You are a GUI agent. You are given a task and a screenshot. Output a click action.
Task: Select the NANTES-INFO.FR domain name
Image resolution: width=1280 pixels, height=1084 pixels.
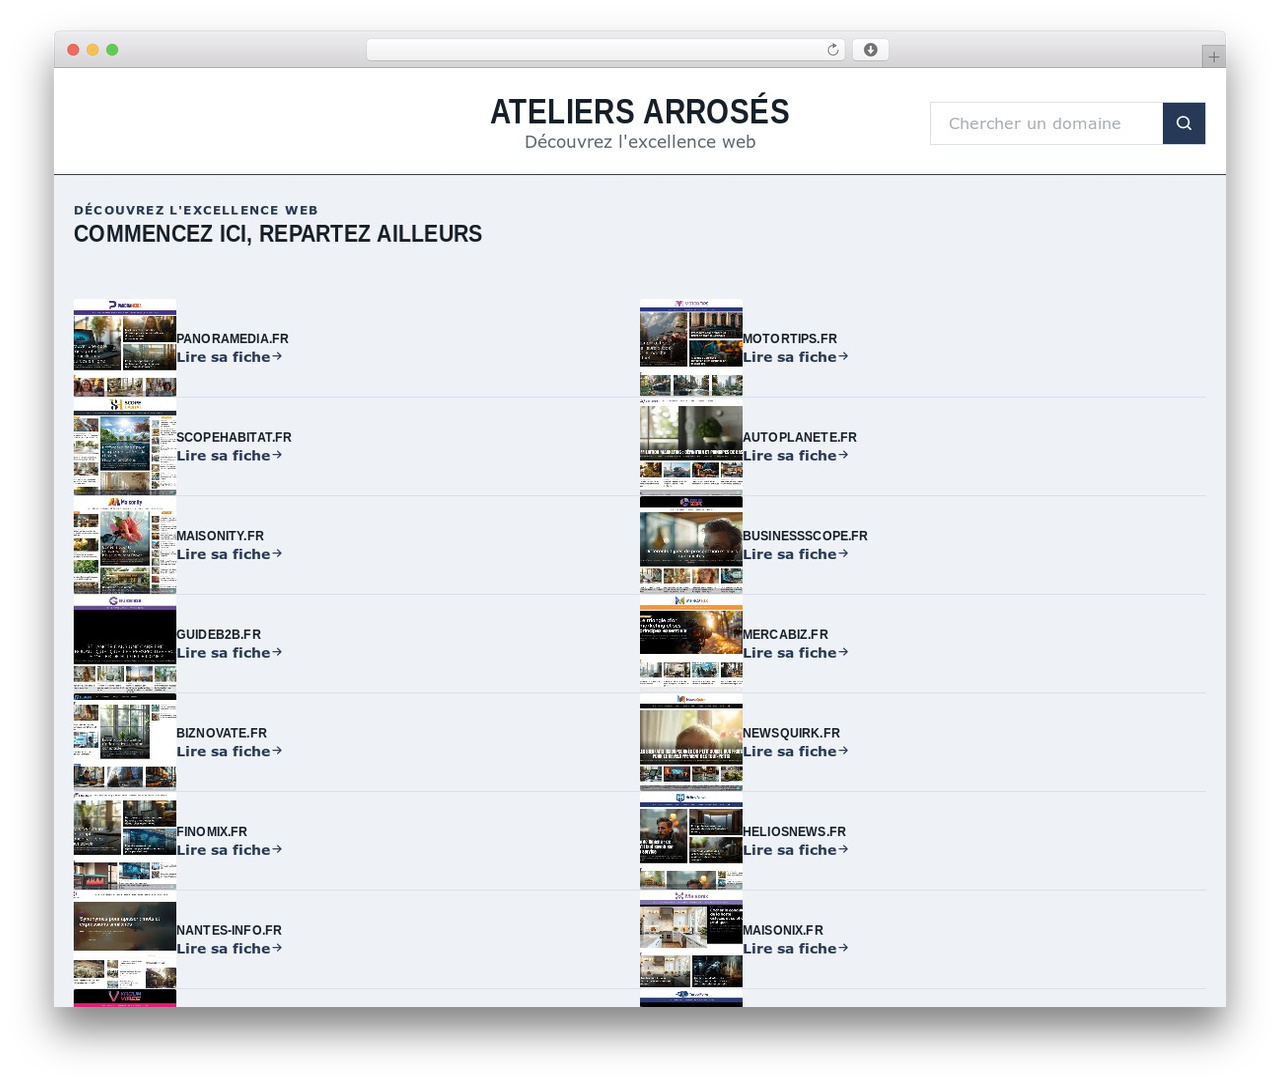(x=229, y=930)
